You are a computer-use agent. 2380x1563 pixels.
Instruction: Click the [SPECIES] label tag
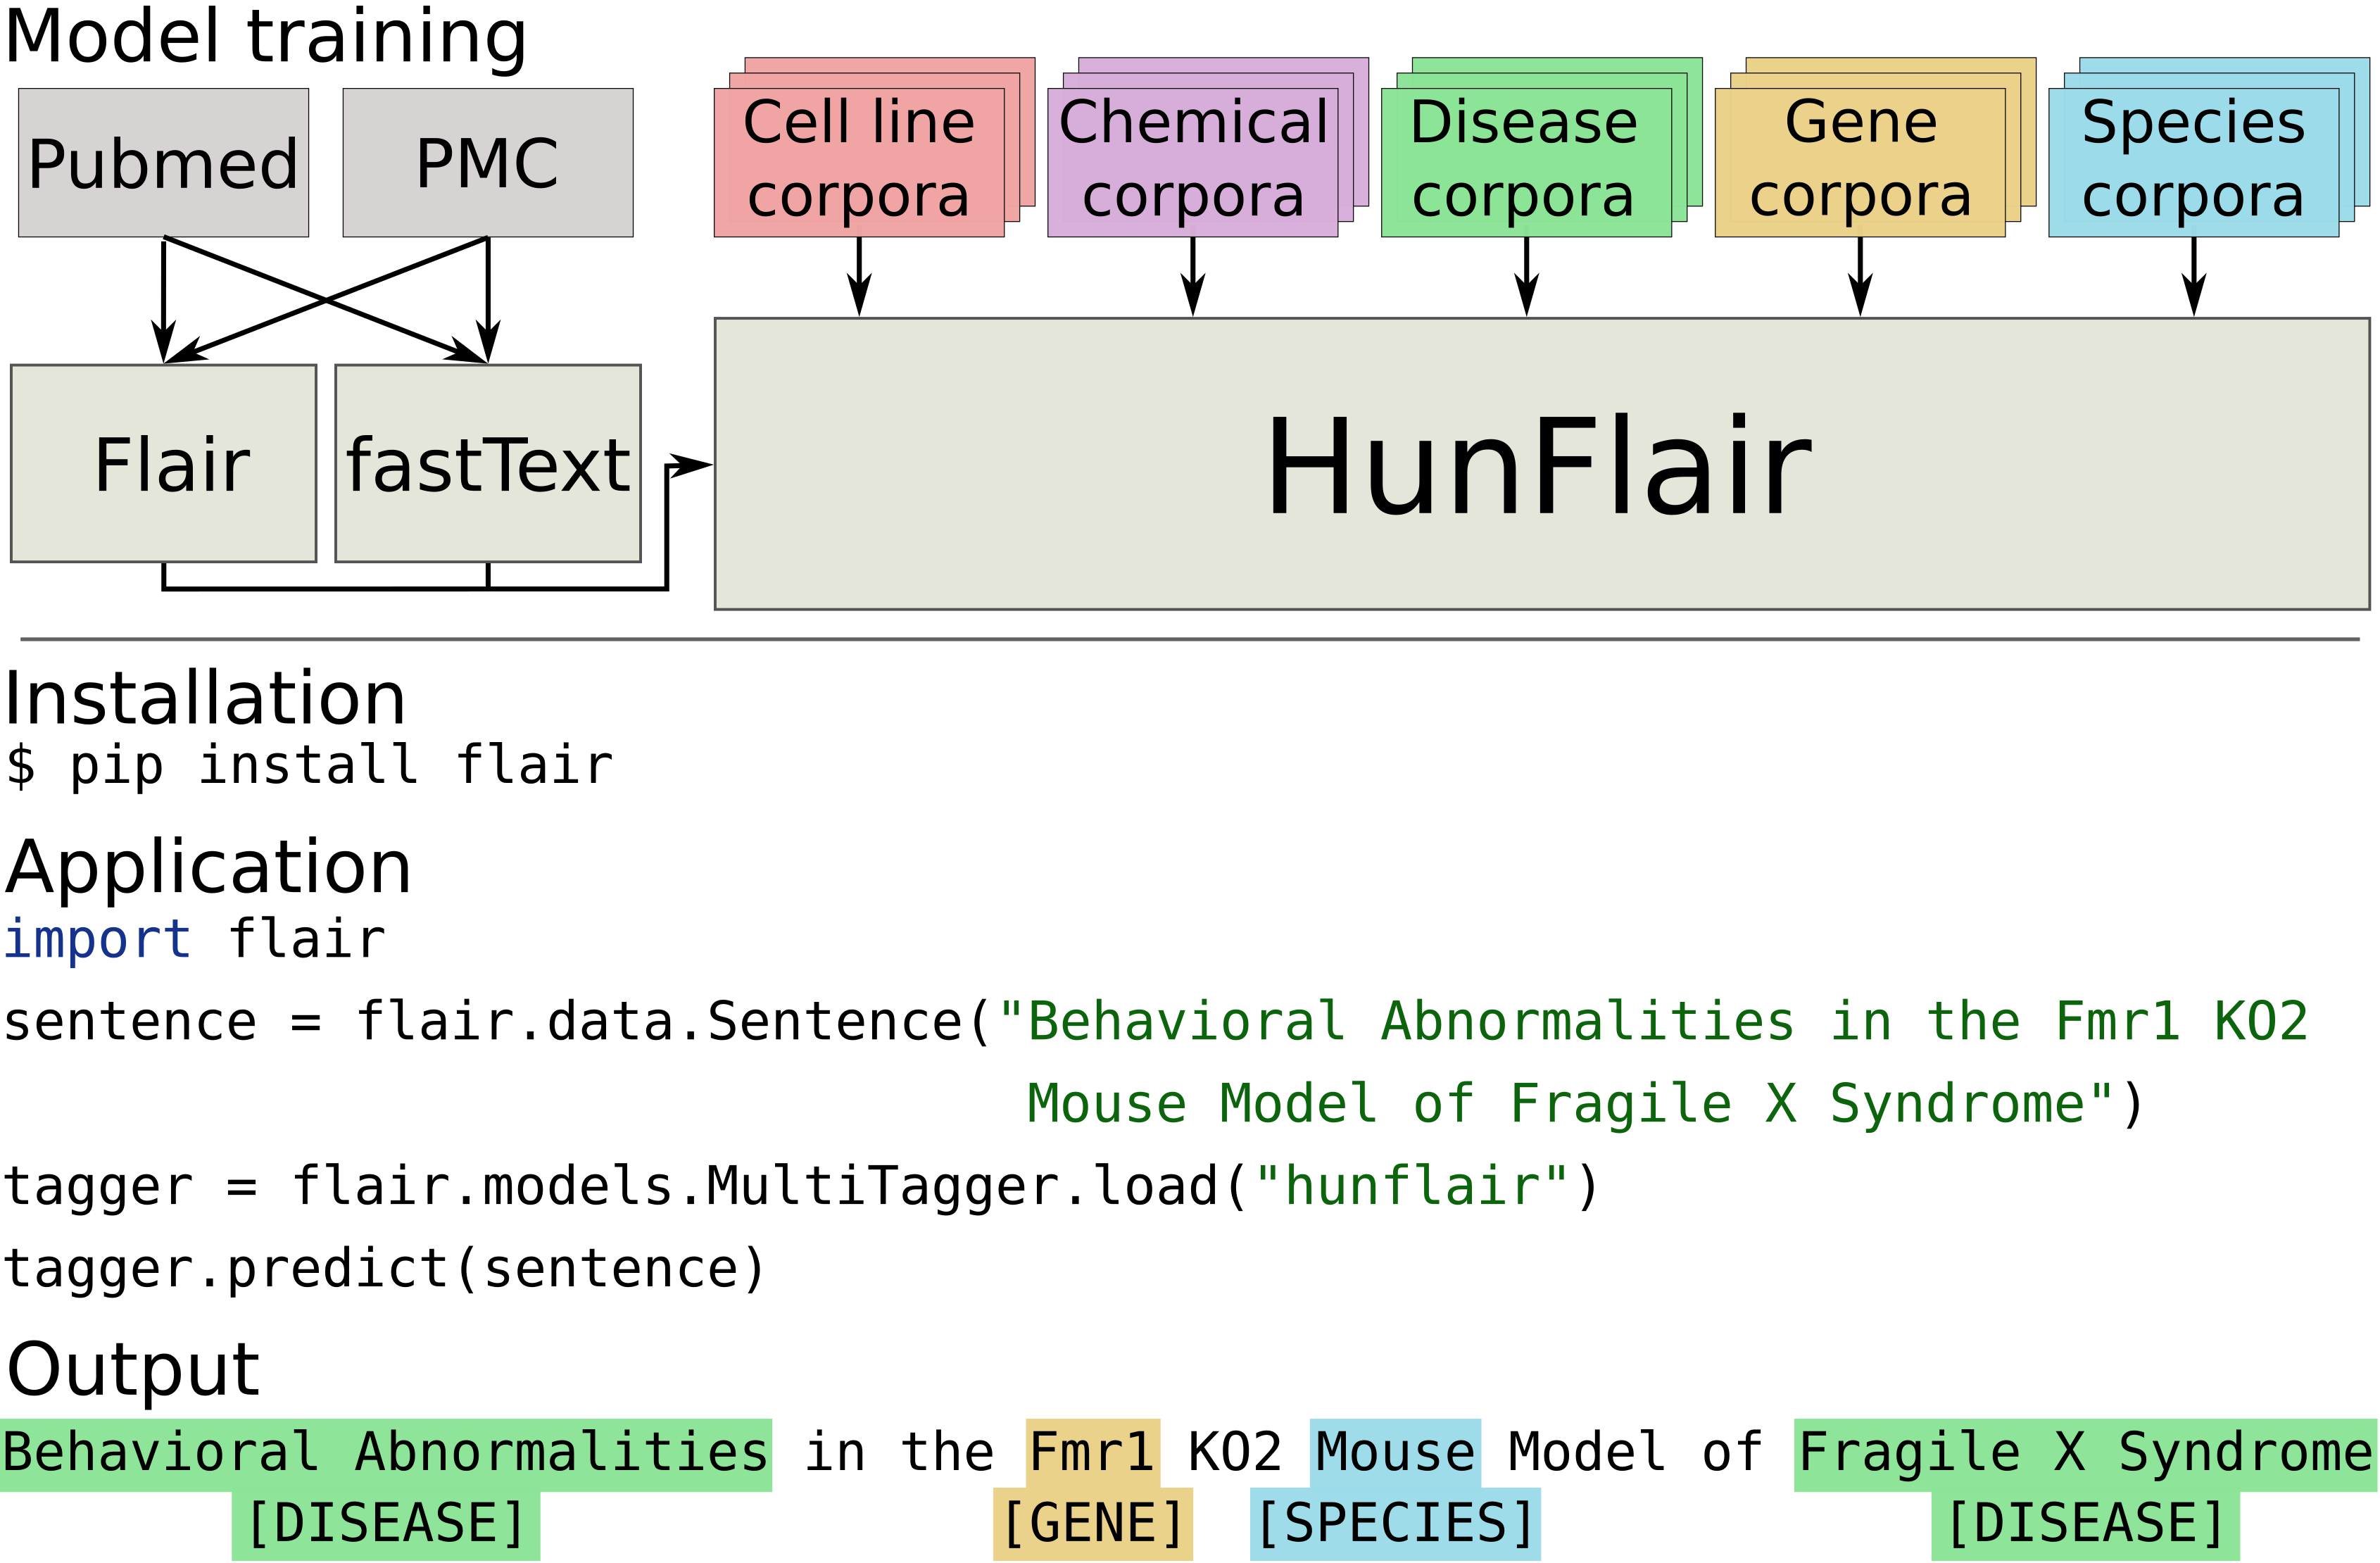1395,1524
